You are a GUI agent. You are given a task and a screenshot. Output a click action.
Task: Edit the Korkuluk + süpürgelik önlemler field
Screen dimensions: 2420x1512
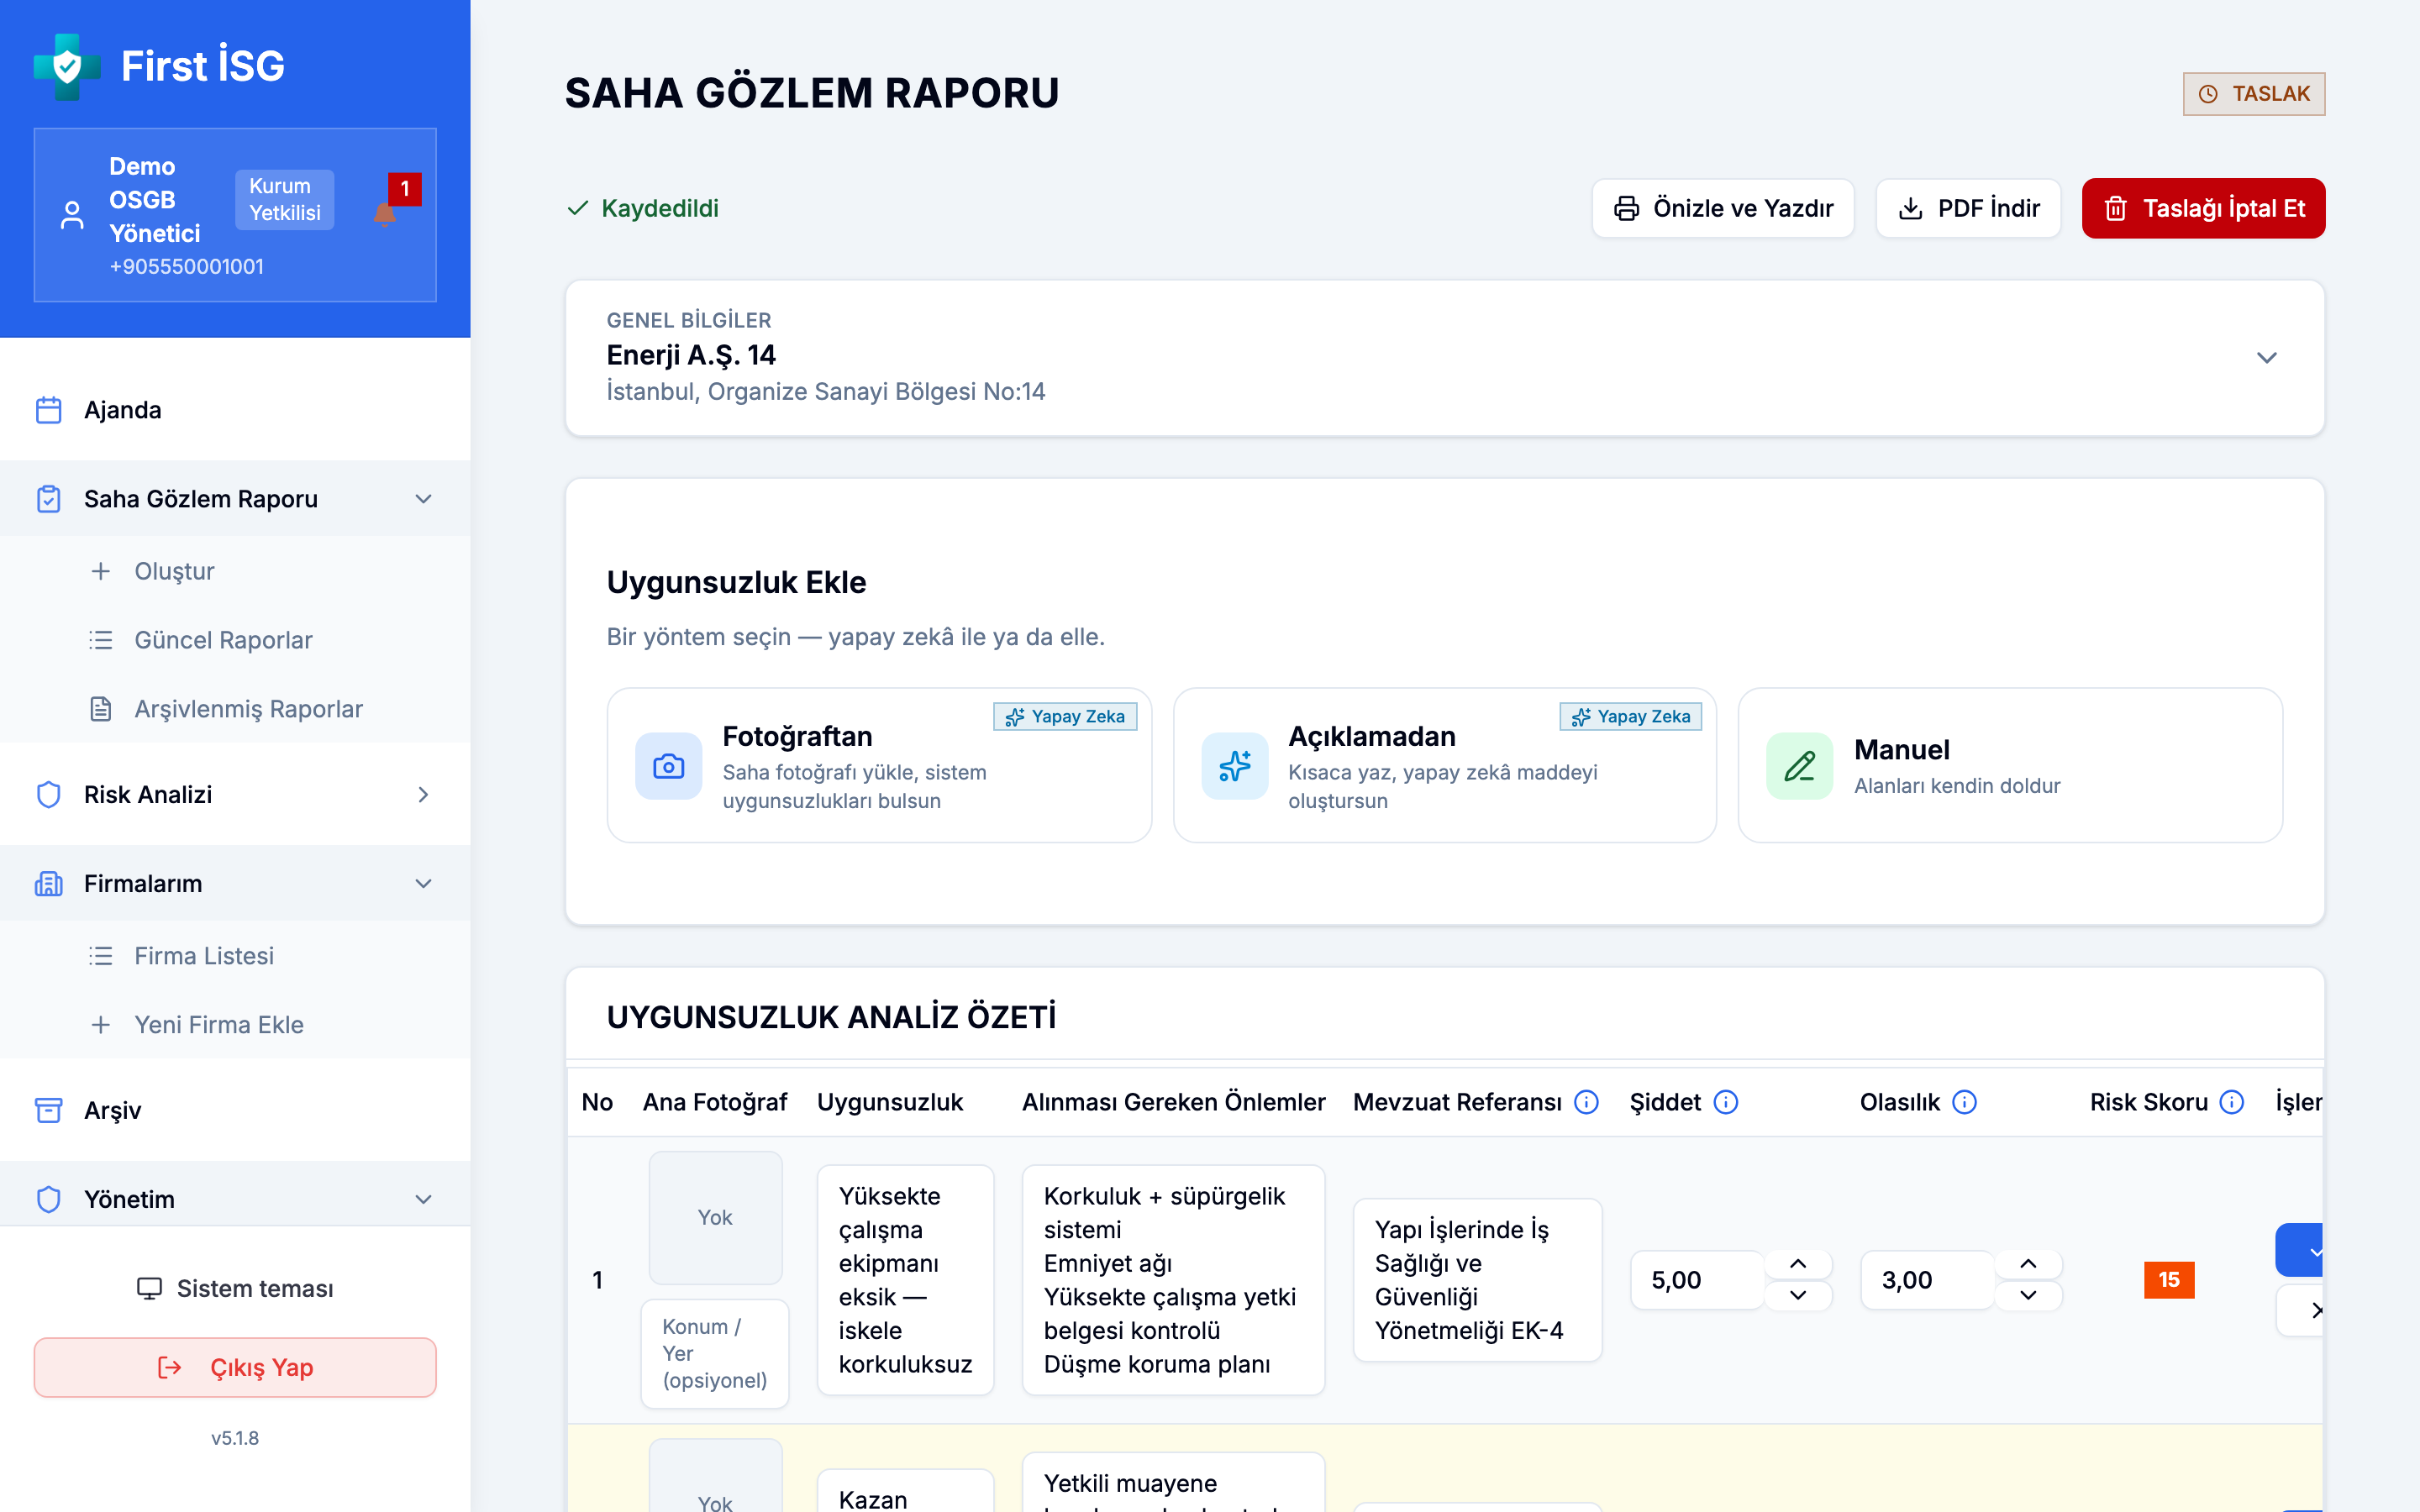click(x=1173, y=1280)
